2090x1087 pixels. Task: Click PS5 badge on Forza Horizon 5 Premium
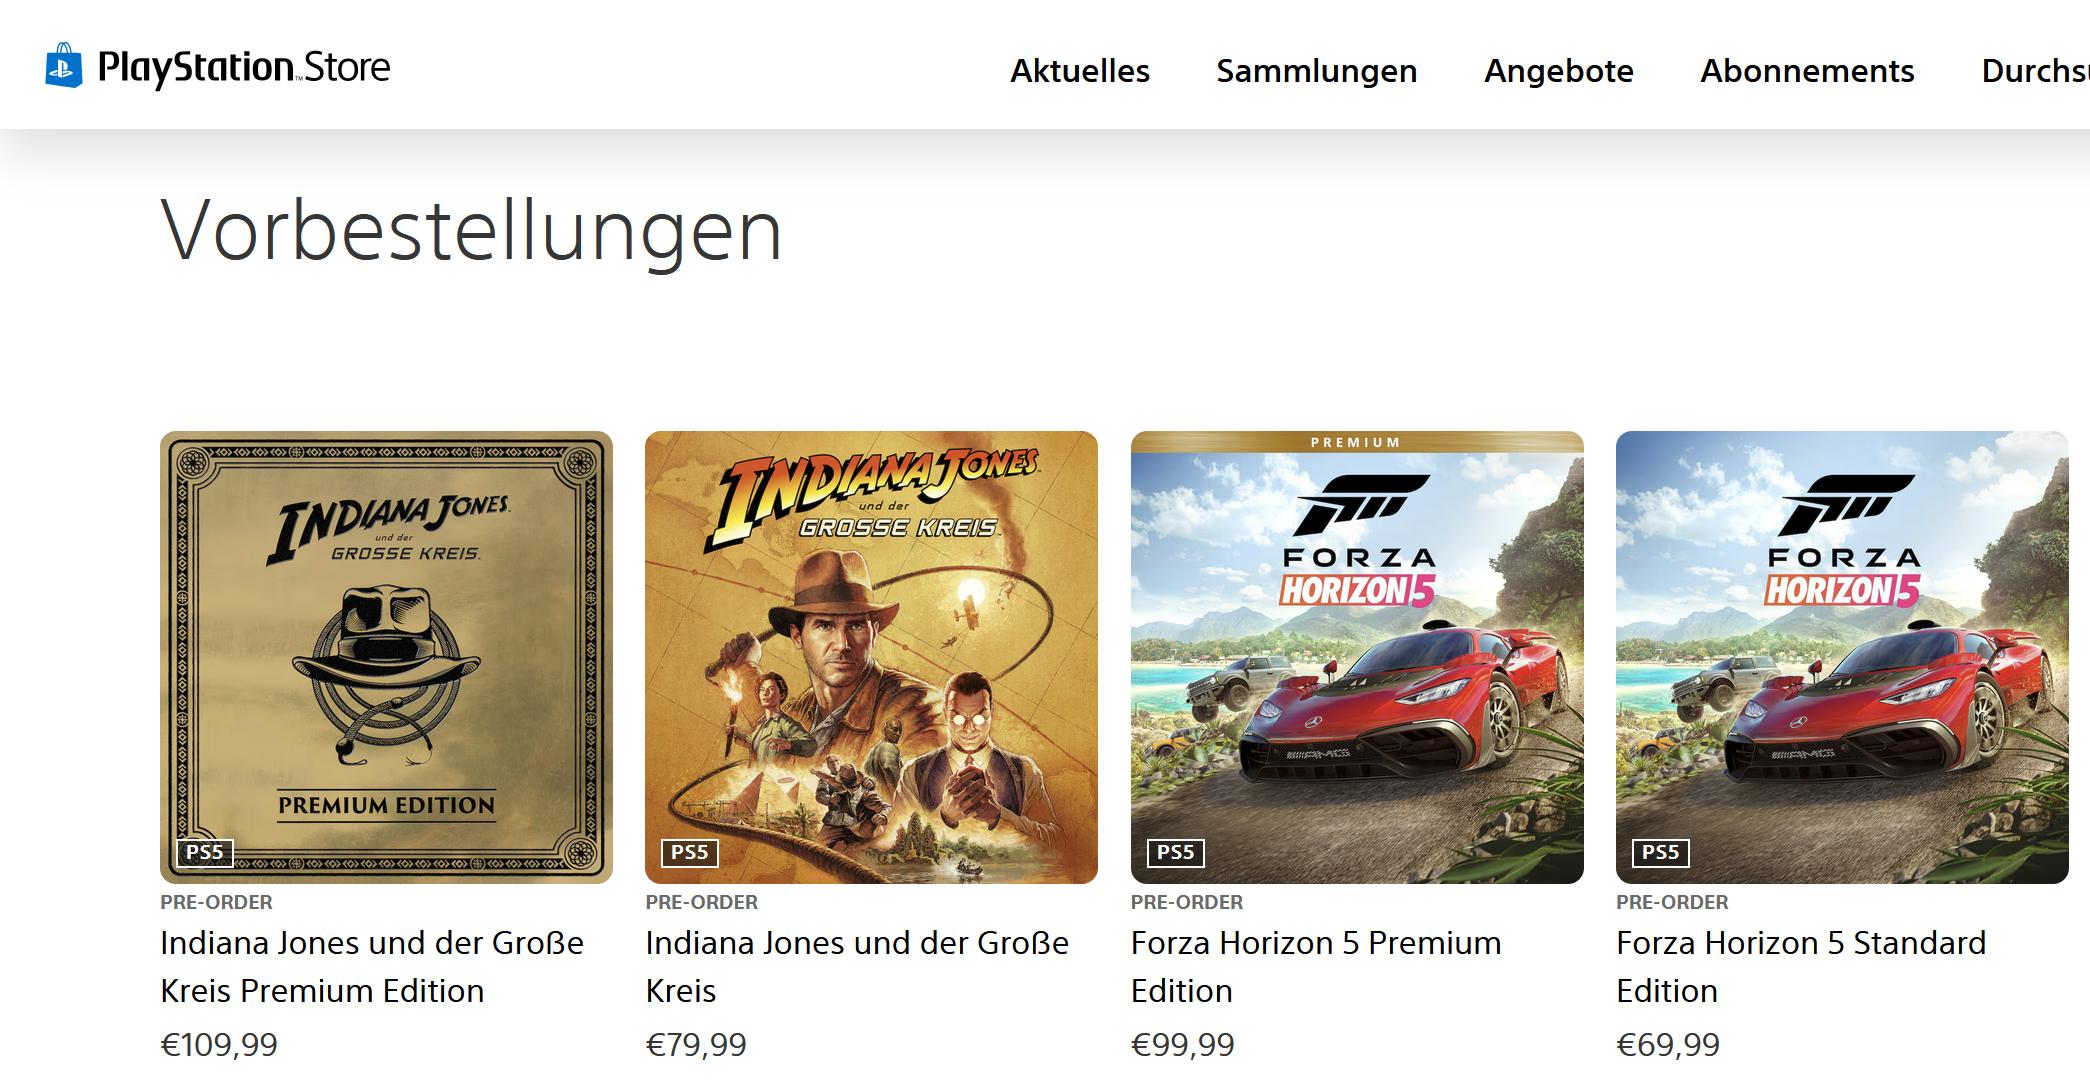click(1175, 852)
